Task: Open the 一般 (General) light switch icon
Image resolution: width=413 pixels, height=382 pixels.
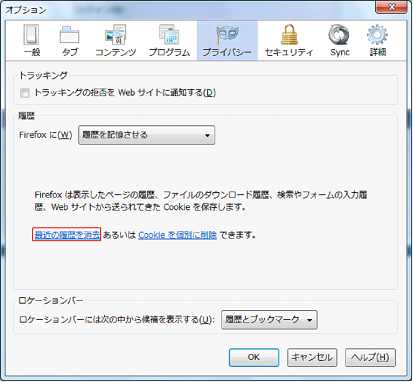Action: [x=31, y=35]
